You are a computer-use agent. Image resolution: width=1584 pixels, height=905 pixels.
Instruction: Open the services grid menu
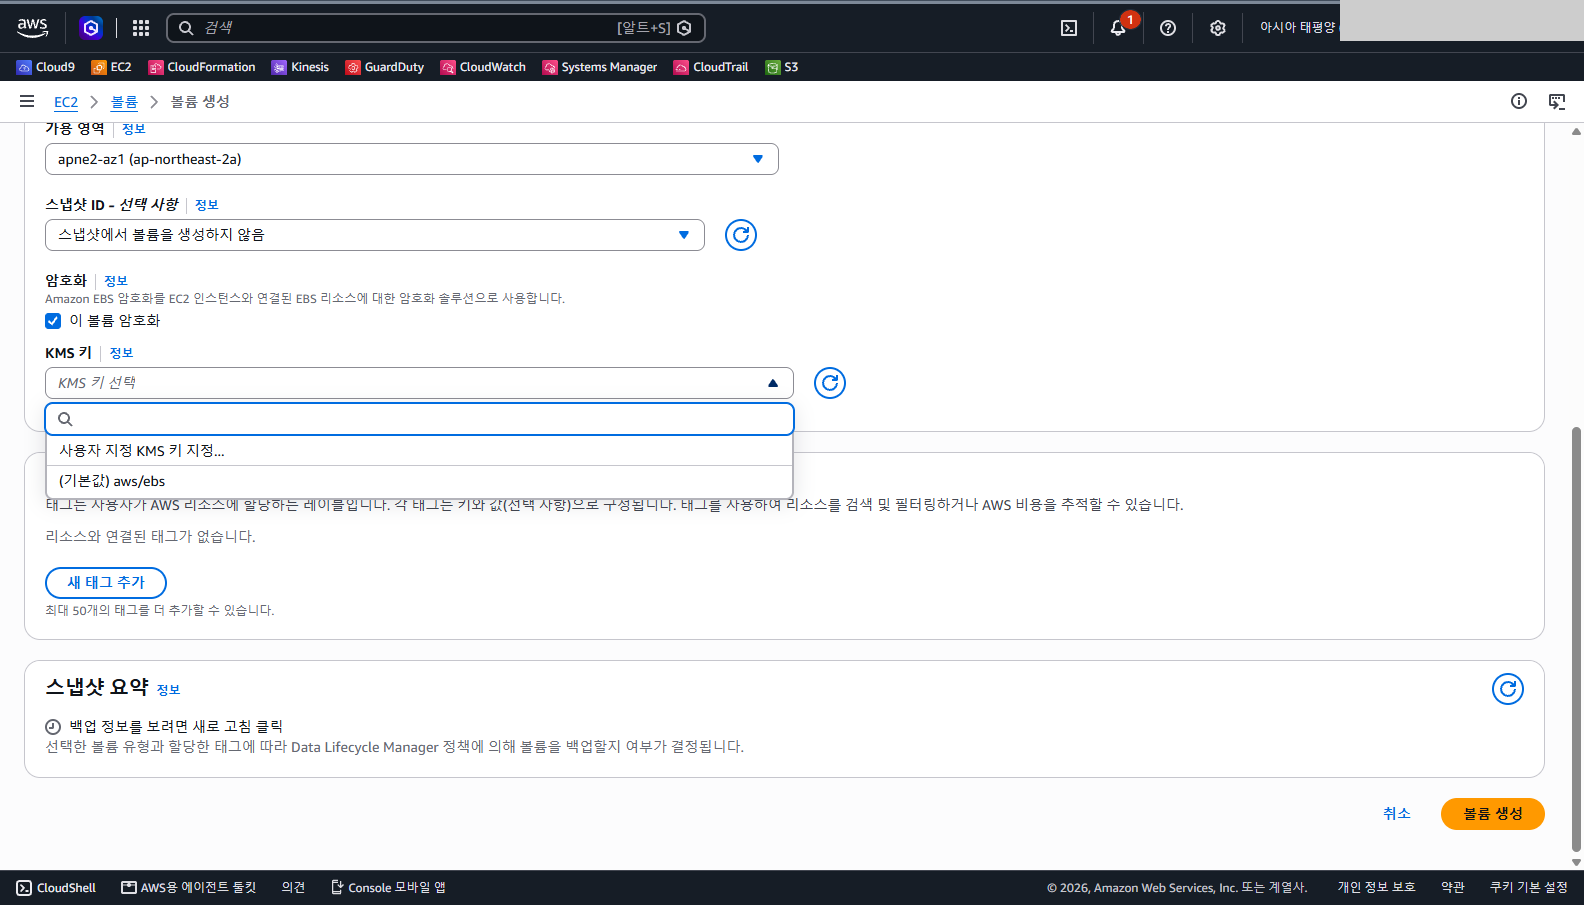pos(141,28)
